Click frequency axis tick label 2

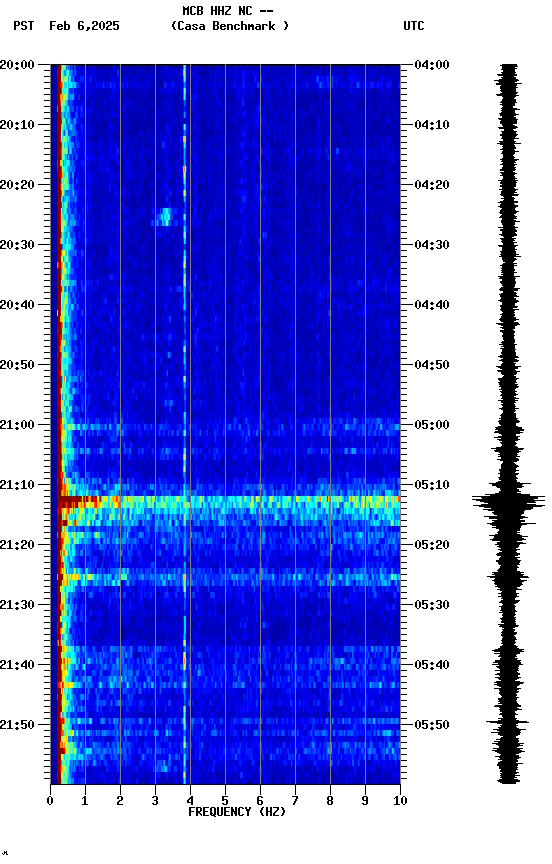(x=120, y=801)
